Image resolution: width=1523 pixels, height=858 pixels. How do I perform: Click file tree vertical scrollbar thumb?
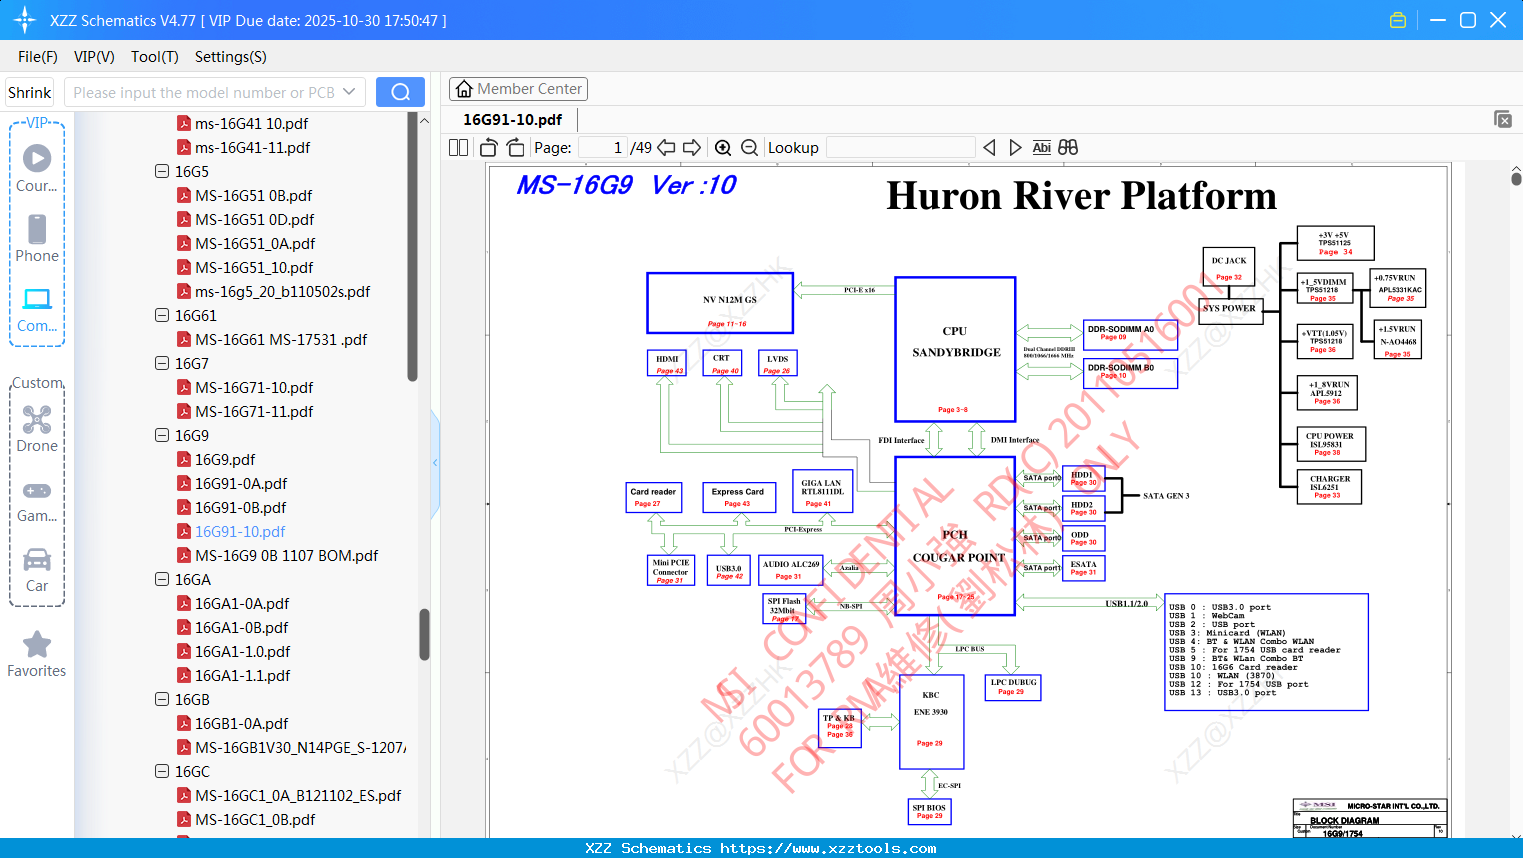(x=412, y=248)
